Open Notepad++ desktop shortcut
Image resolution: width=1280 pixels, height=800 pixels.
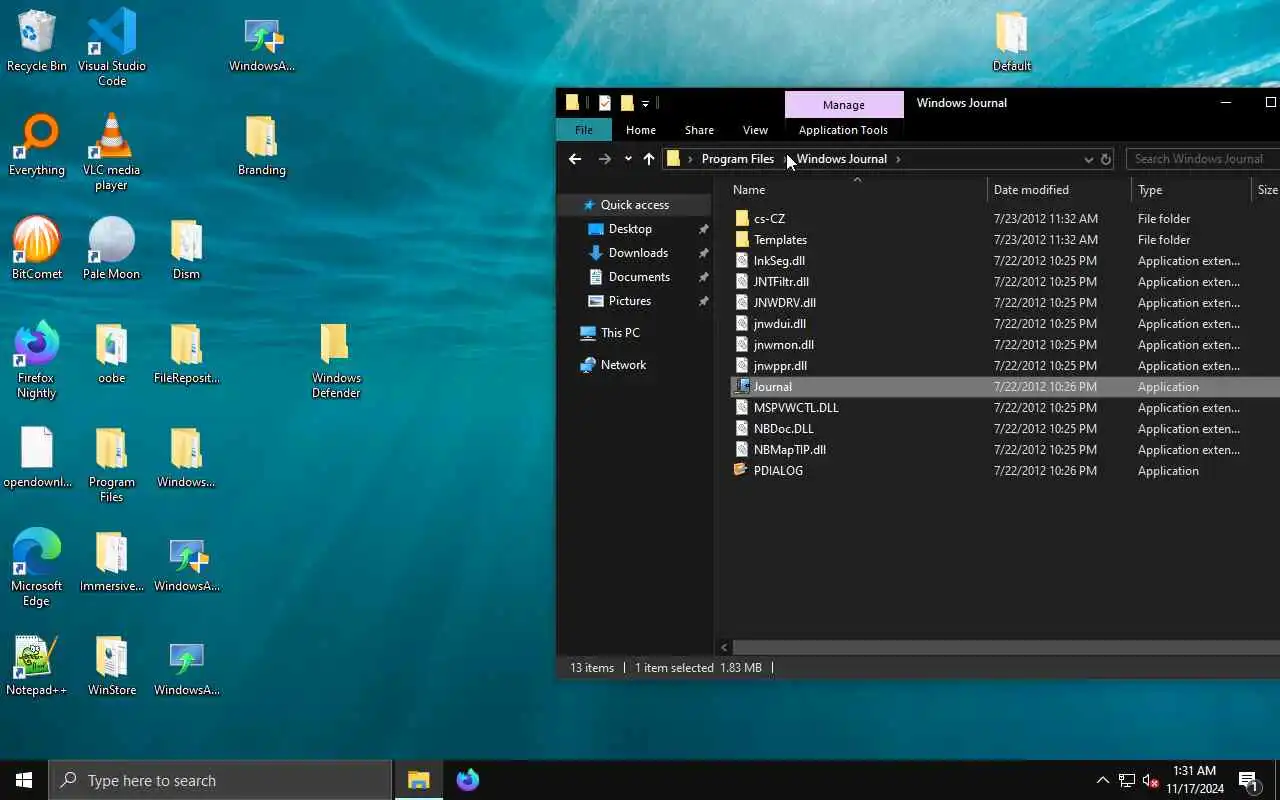coord(37,665)
